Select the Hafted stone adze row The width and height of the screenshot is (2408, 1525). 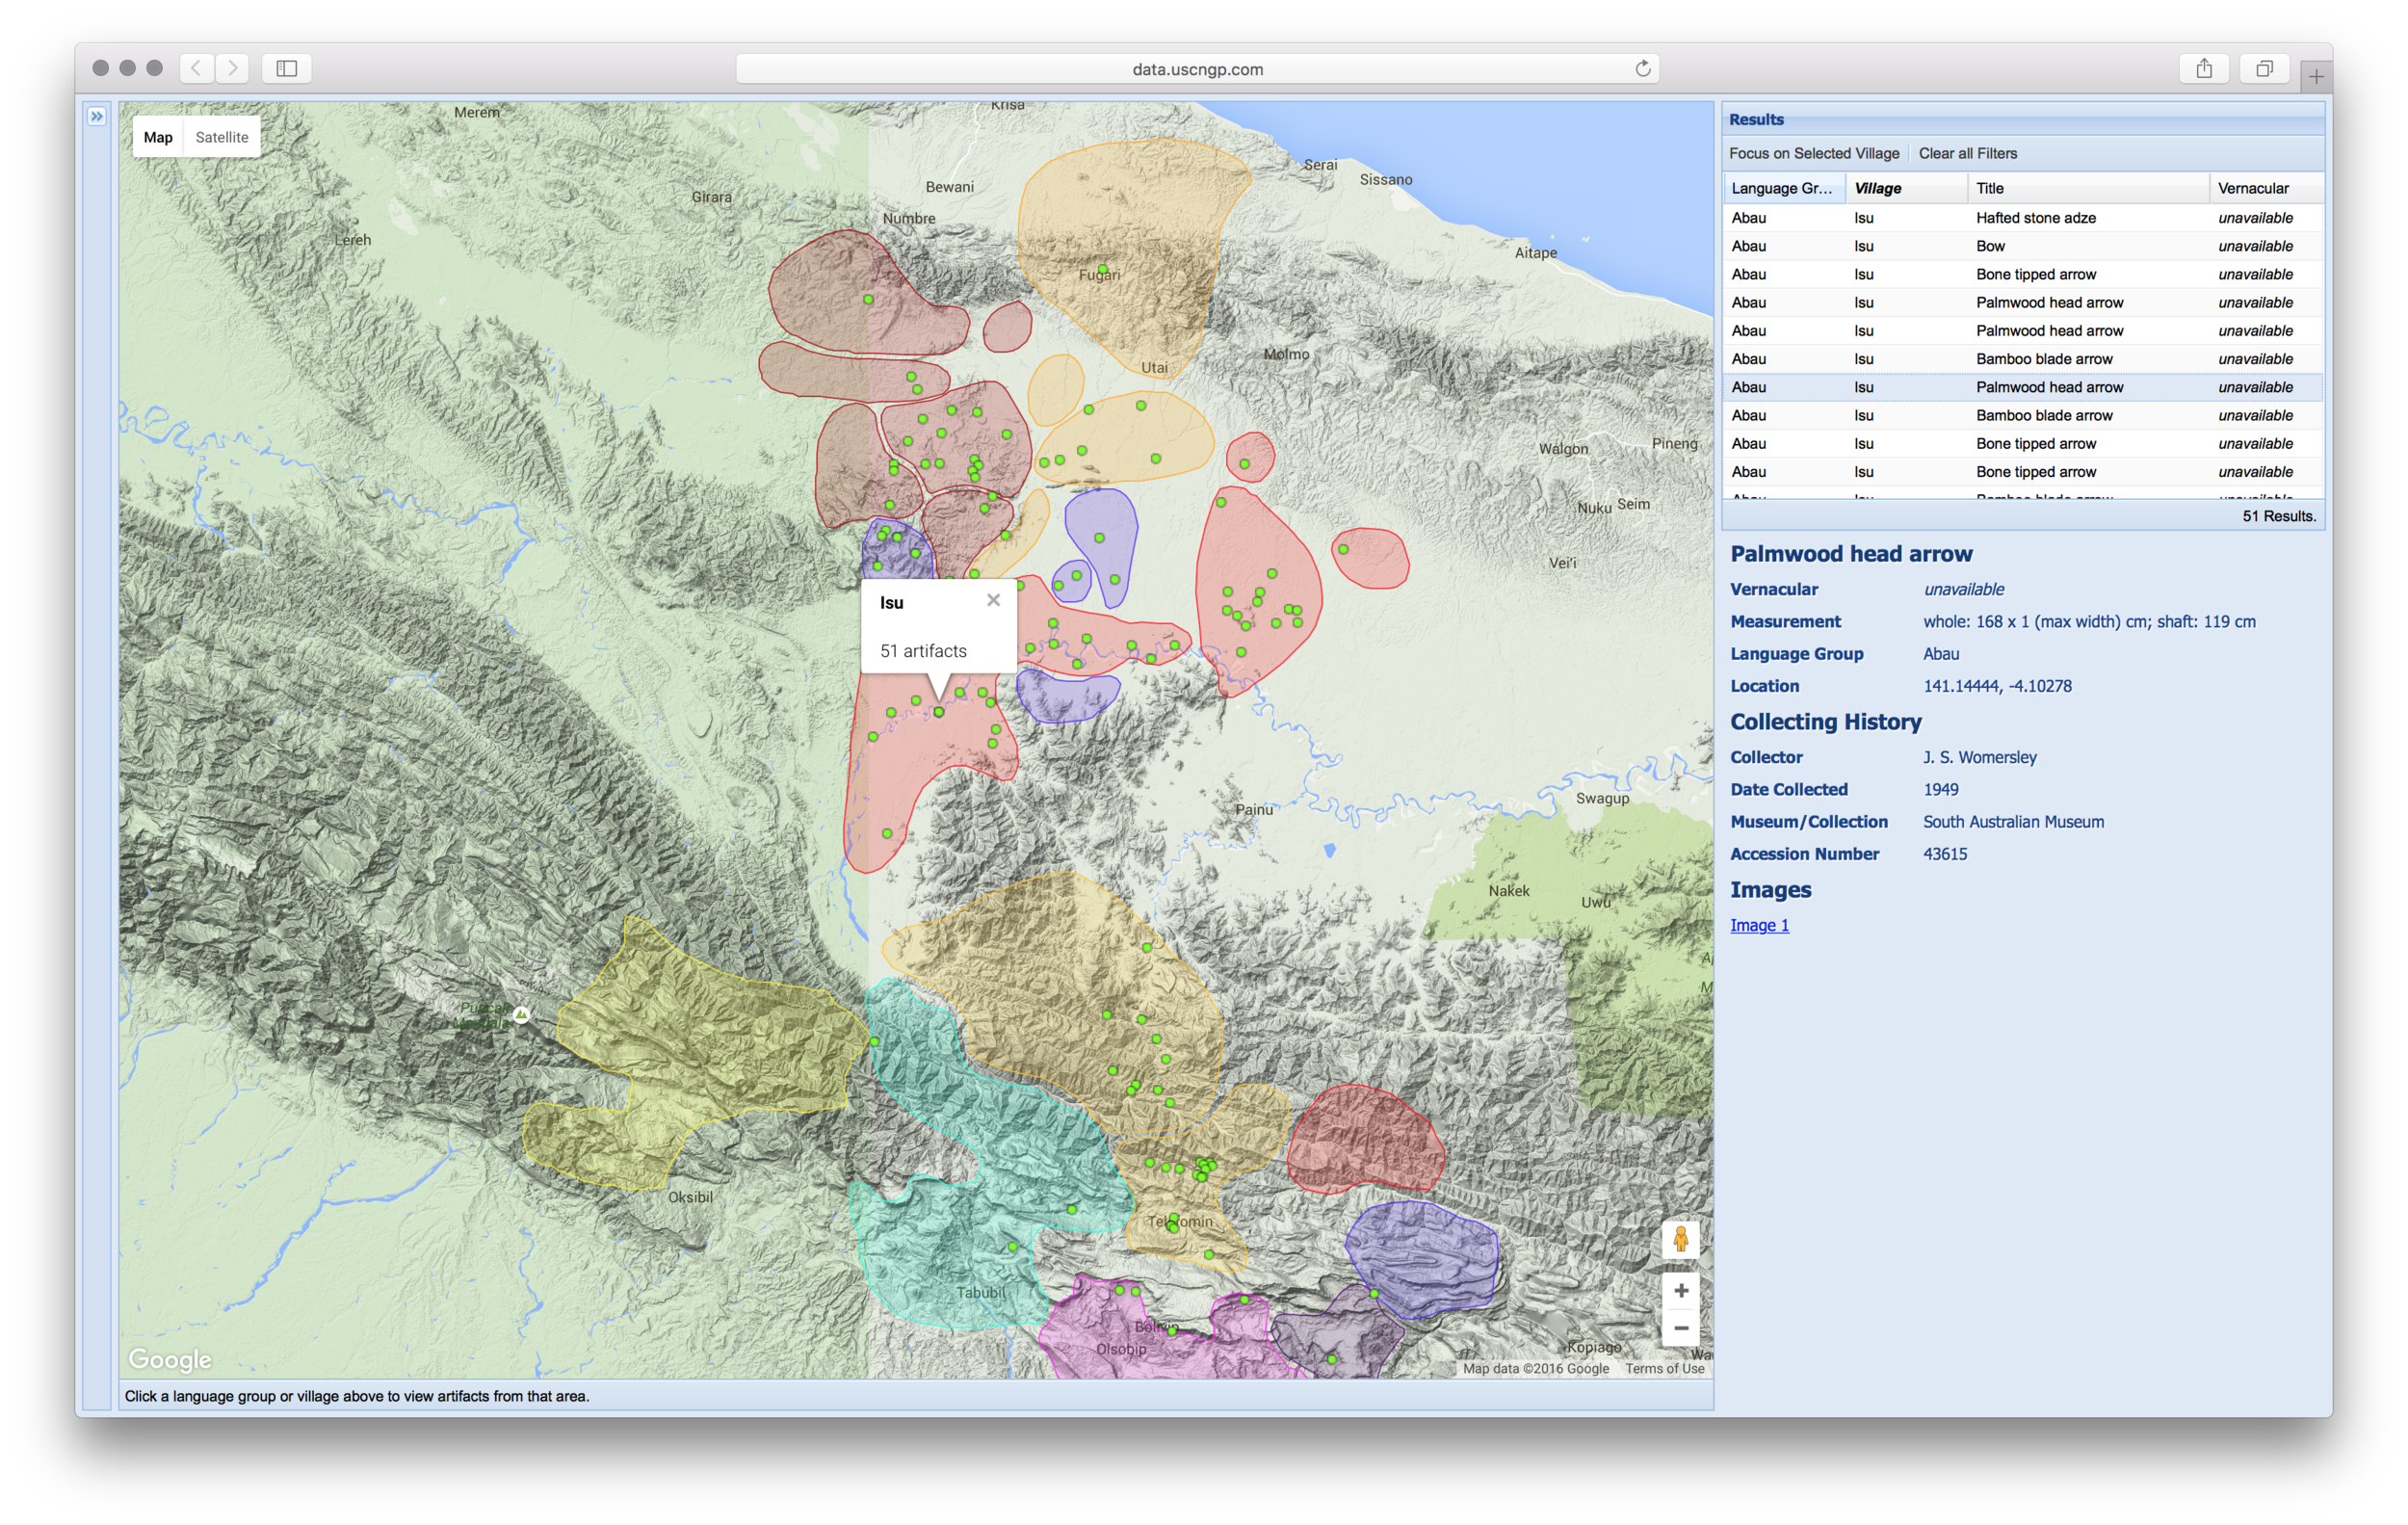pyautogui.click(x=2035, y=218)
